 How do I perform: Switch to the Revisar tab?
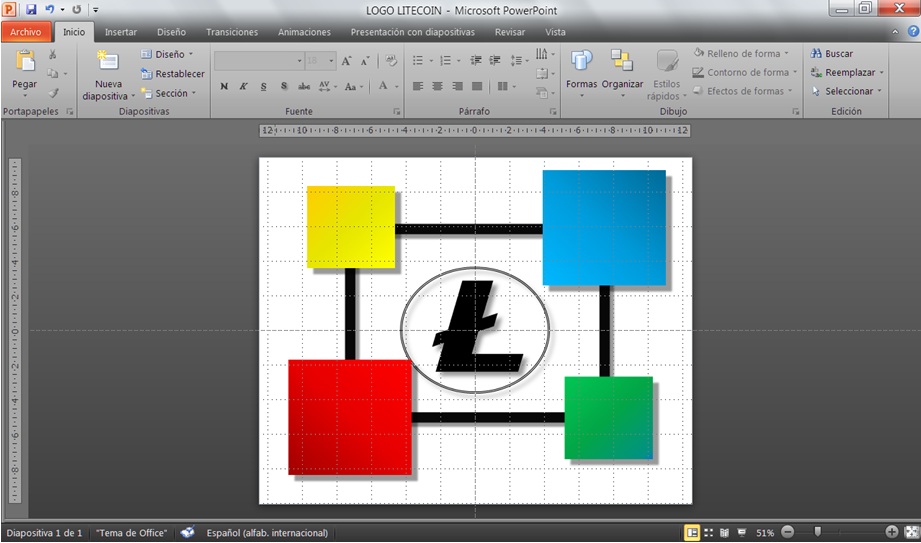coord(510,32)
